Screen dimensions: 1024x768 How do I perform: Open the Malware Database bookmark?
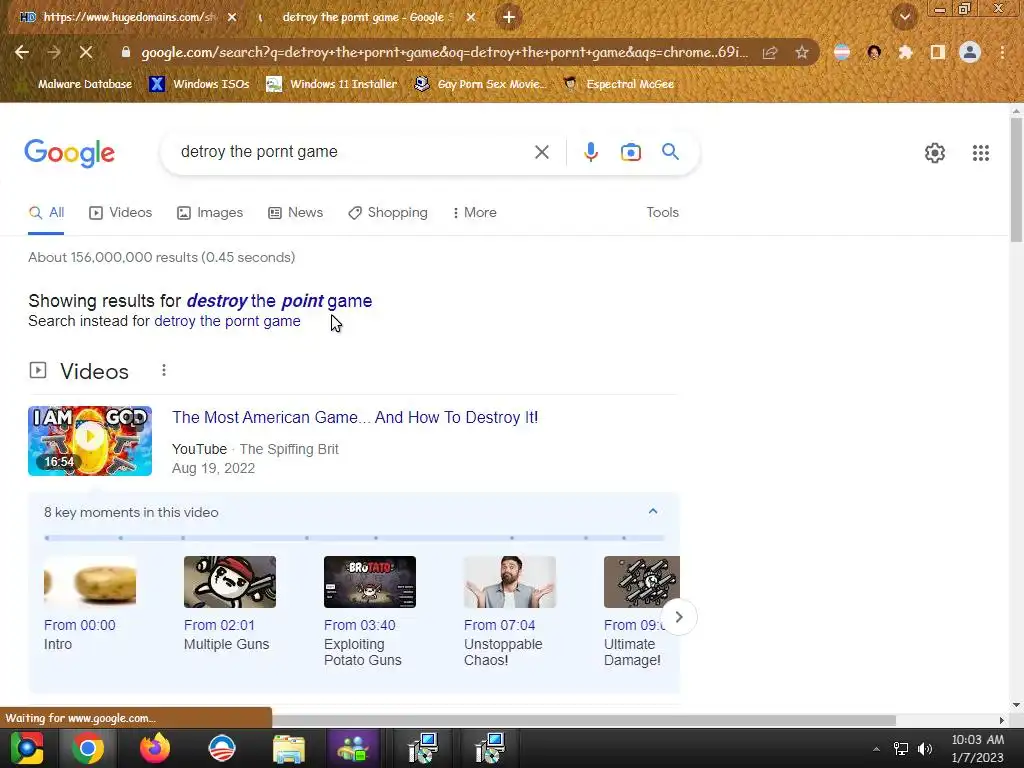(x=84, y=84)
